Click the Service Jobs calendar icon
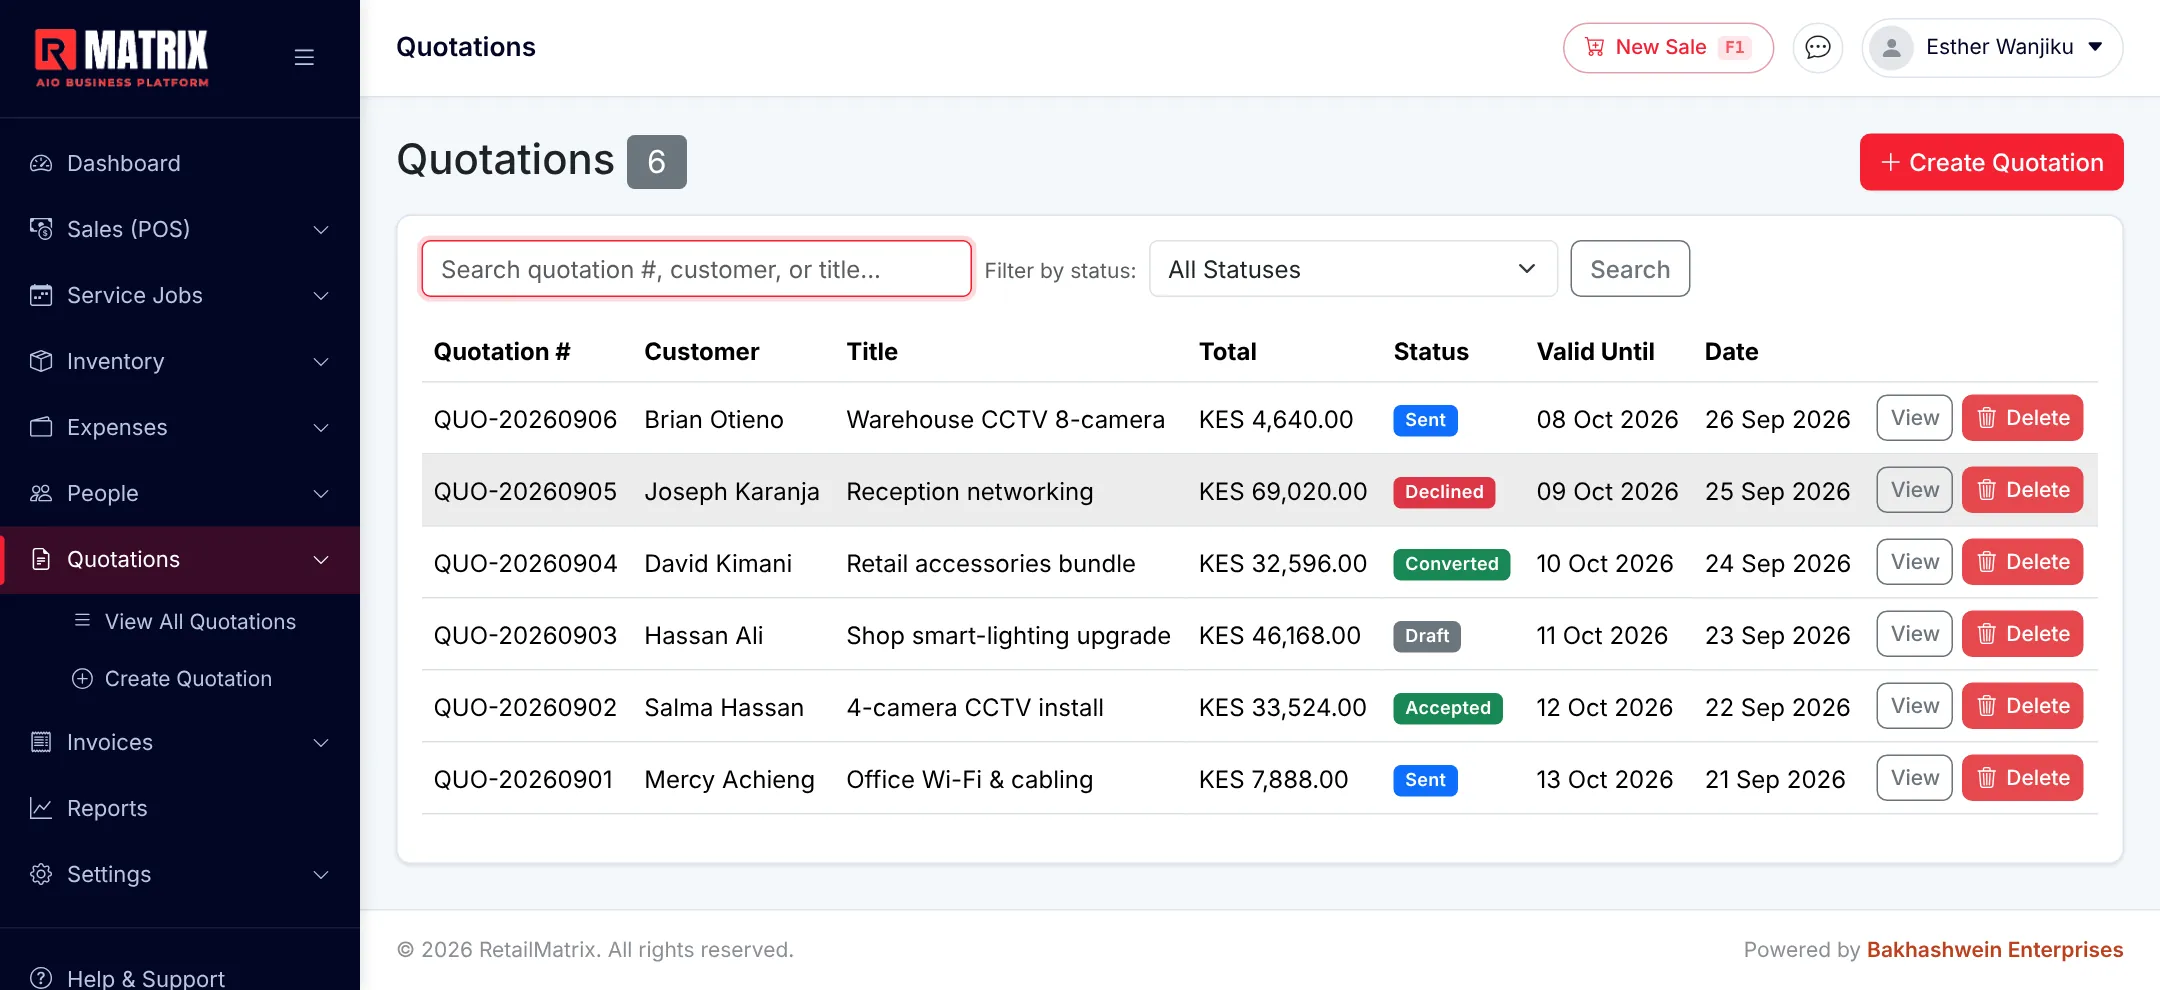The image size is (2160, 990). (x=41, y=295)
